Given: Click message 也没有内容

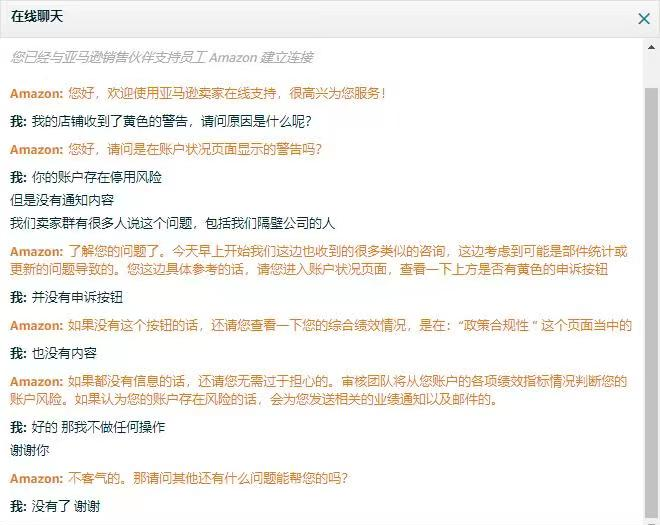Looking at the screenshot, I should point(53,353).
